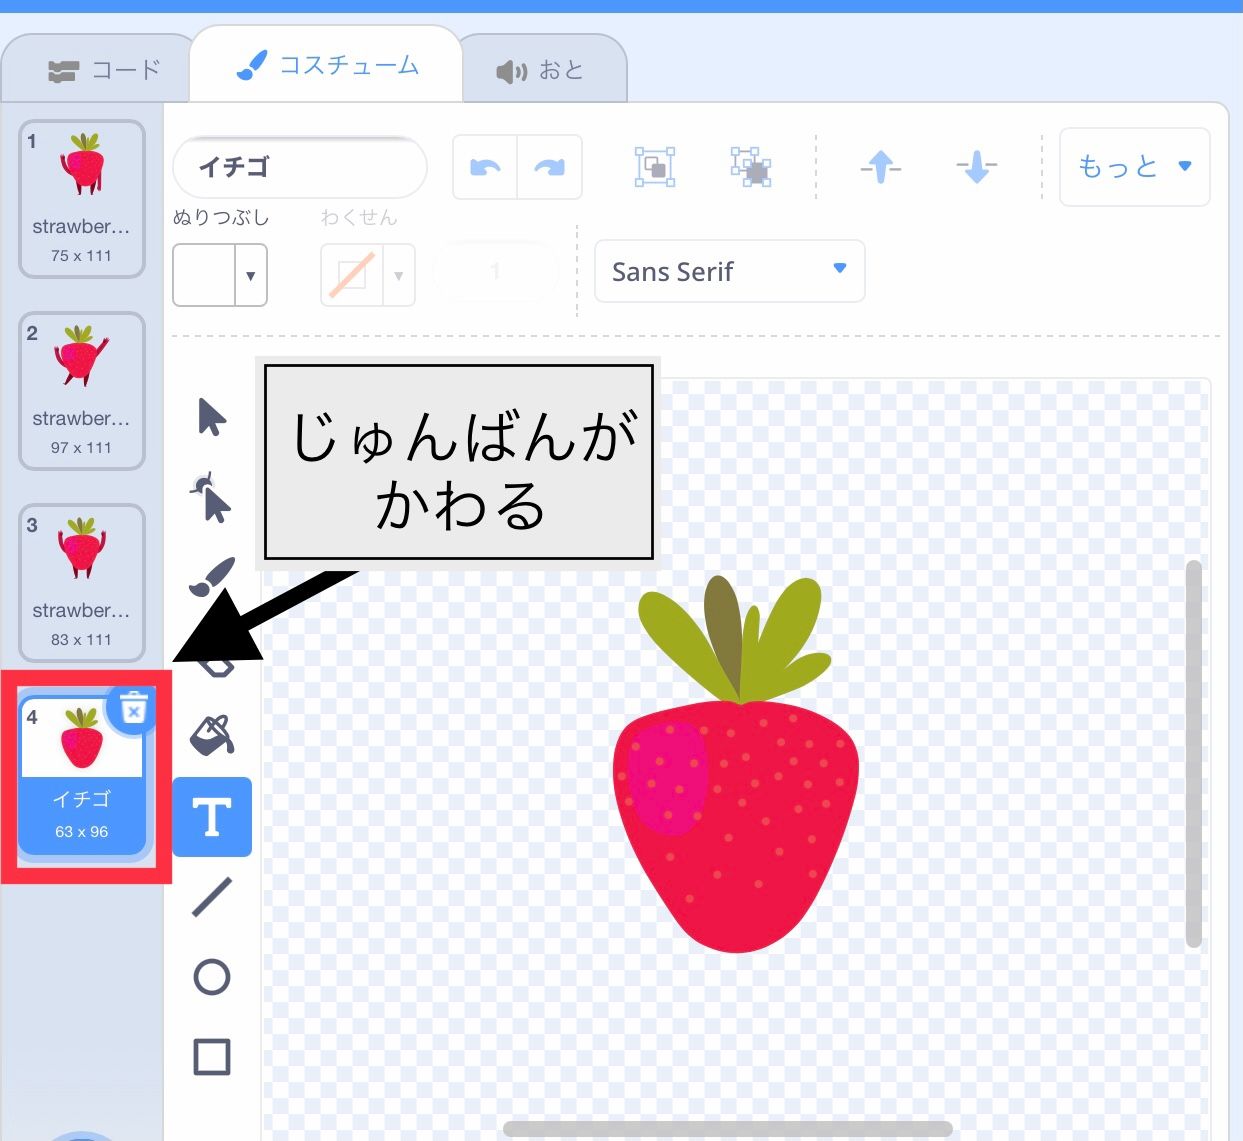Screen dimensions: 1243x1141
Task: Open the Sans Serif font dropdown
Action: tap(729, 271)
